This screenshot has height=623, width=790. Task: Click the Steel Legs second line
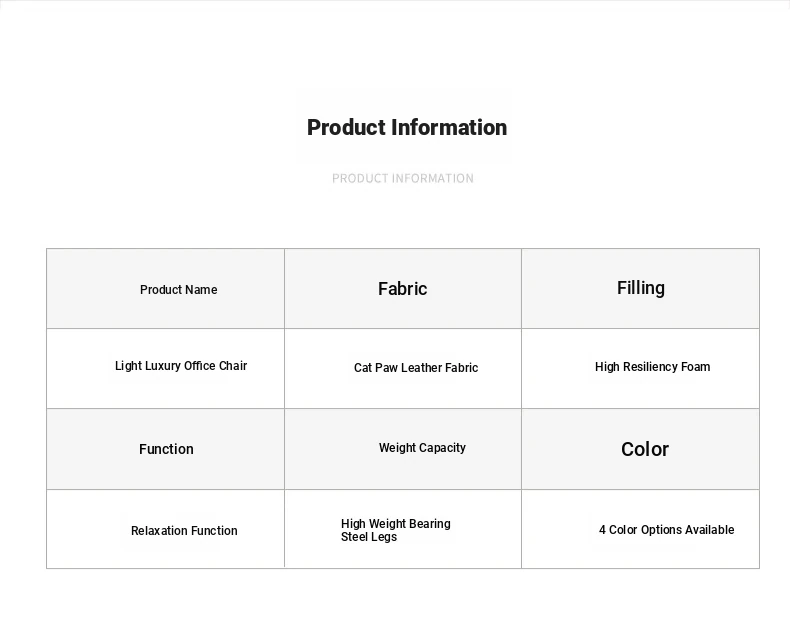(369, 537)
